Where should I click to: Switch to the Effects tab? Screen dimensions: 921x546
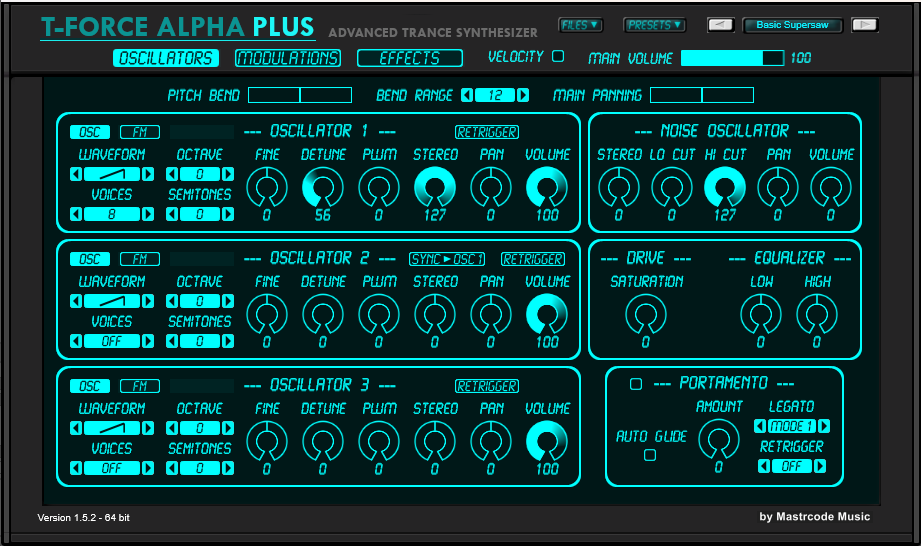[x=410, y=58]
